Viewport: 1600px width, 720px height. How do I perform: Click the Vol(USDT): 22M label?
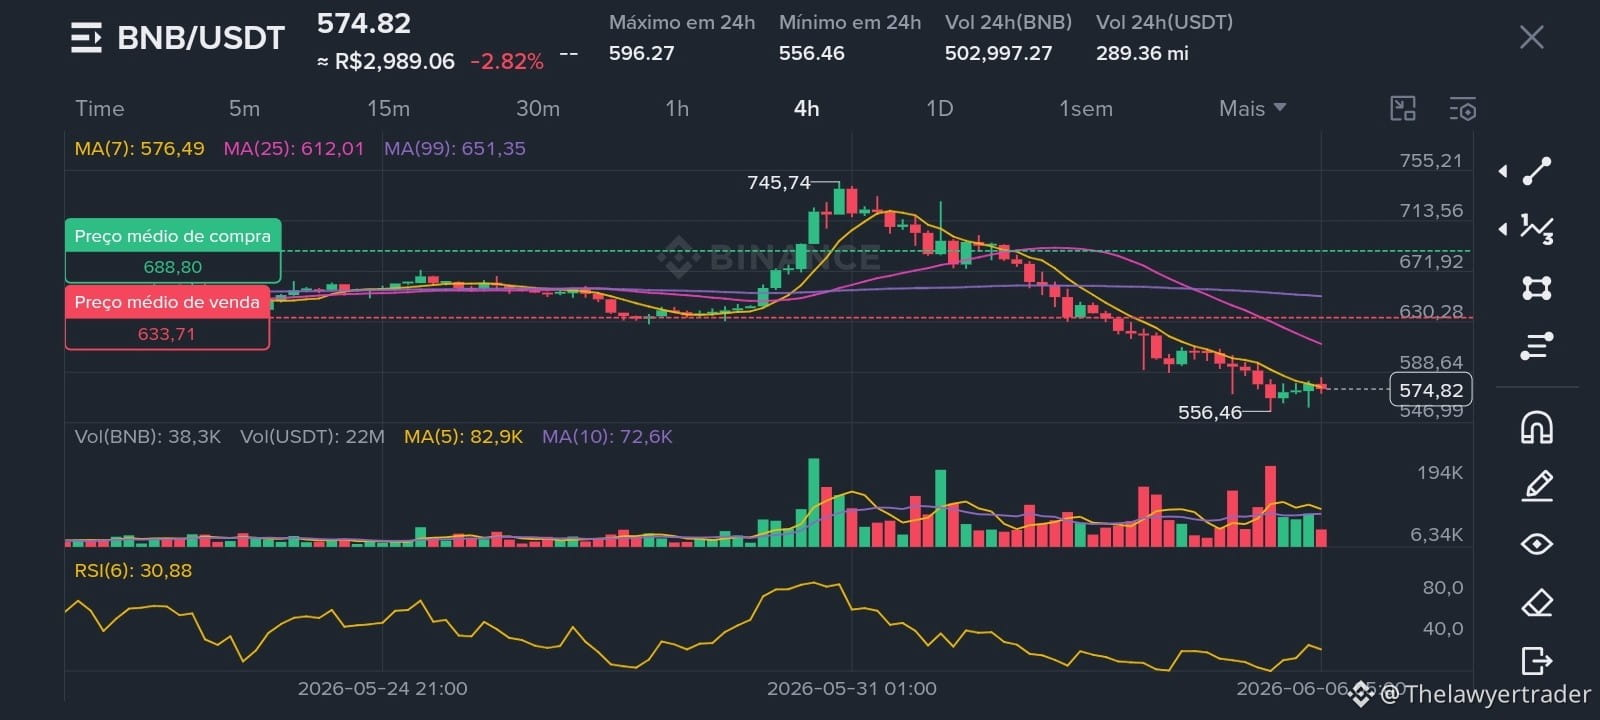pyautogui.click(x=312, y=437)
